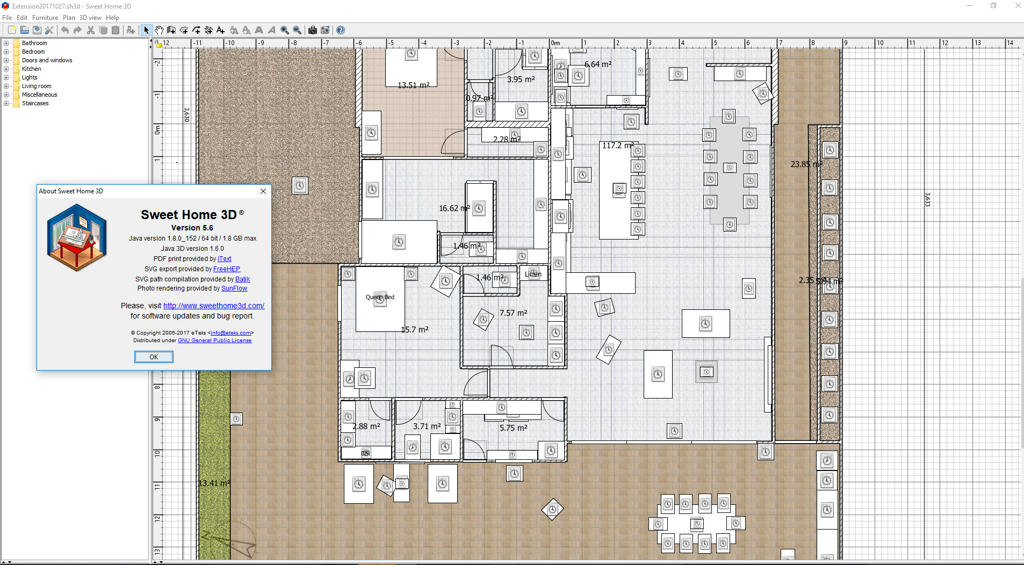Click the Queen Bed furniture label

click(379, 297)
